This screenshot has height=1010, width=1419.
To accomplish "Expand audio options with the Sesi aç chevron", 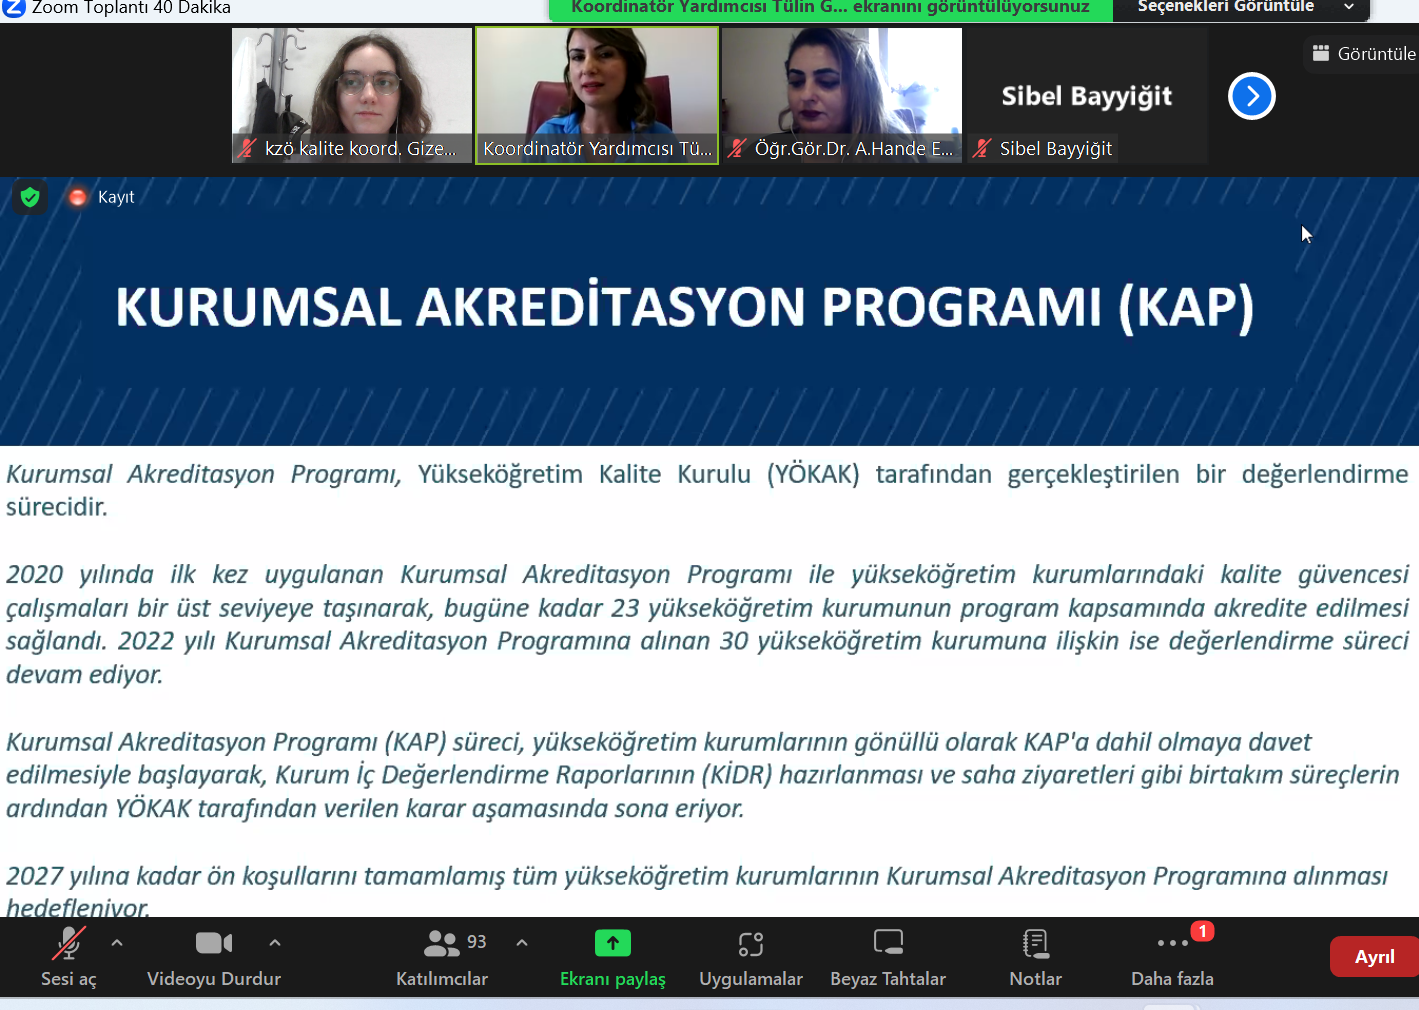I will click(117, 942).
